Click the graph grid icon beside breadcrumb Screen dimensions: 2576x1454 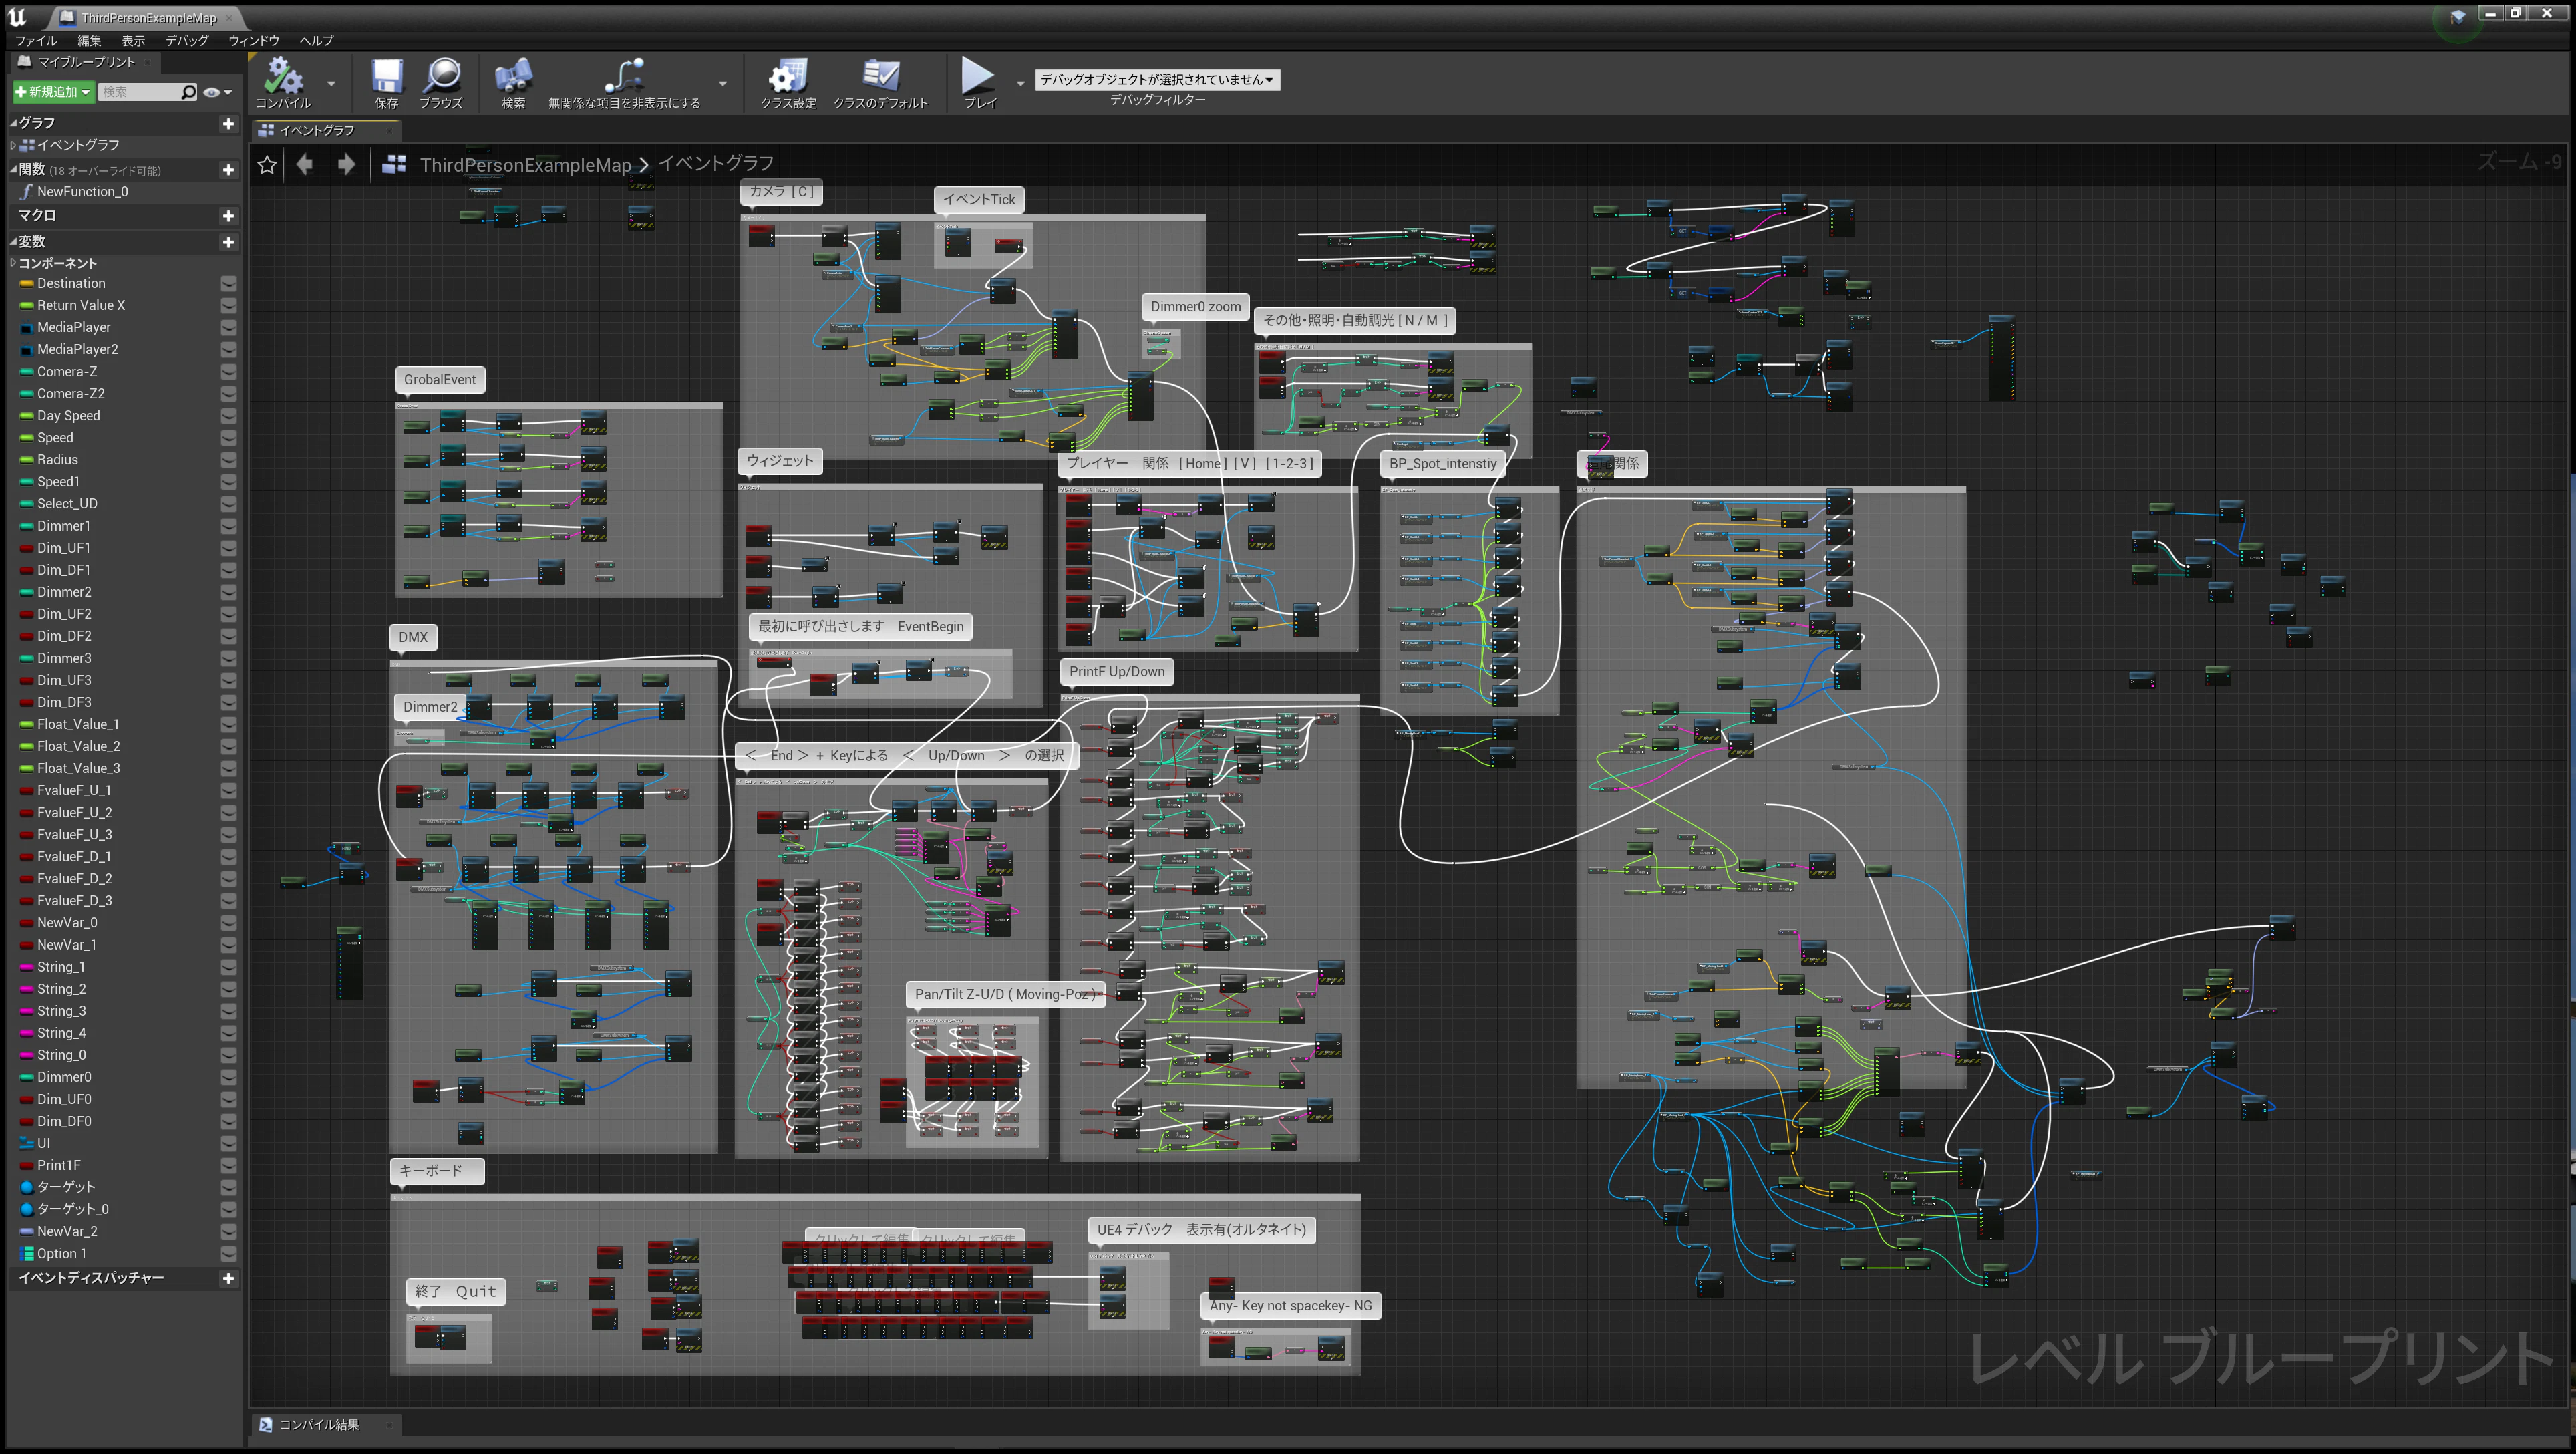tap(394, 164)
